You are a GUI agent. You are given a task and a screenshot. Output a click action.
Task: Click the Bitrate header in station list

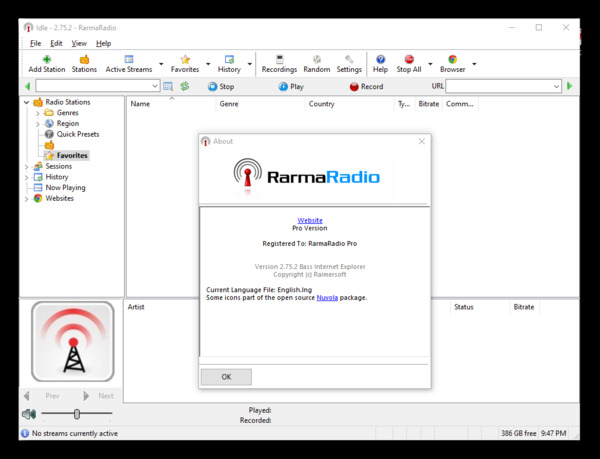pyautogui.click(x=429, y=104)
